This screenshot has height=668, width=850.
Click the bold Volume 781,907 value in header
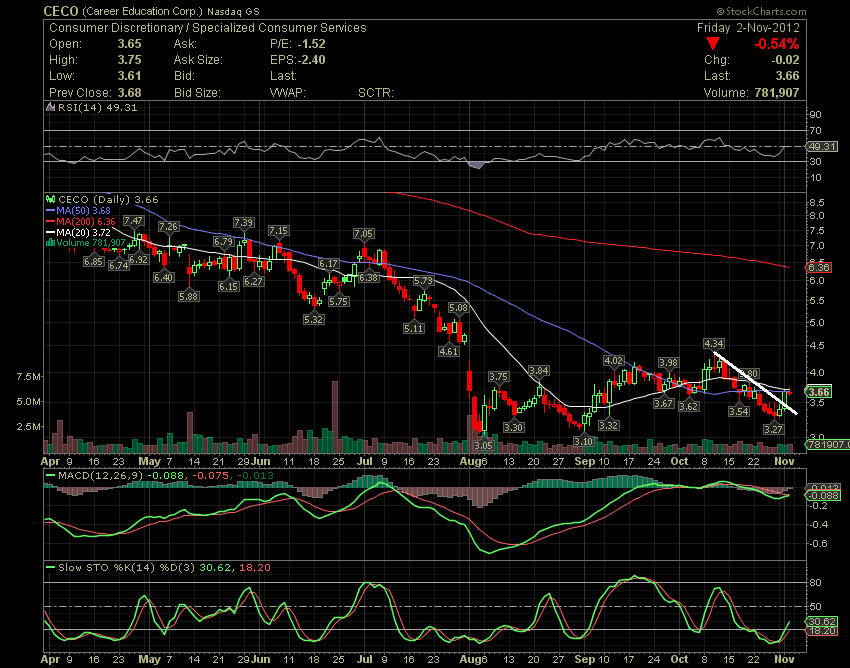pos(777,93)
